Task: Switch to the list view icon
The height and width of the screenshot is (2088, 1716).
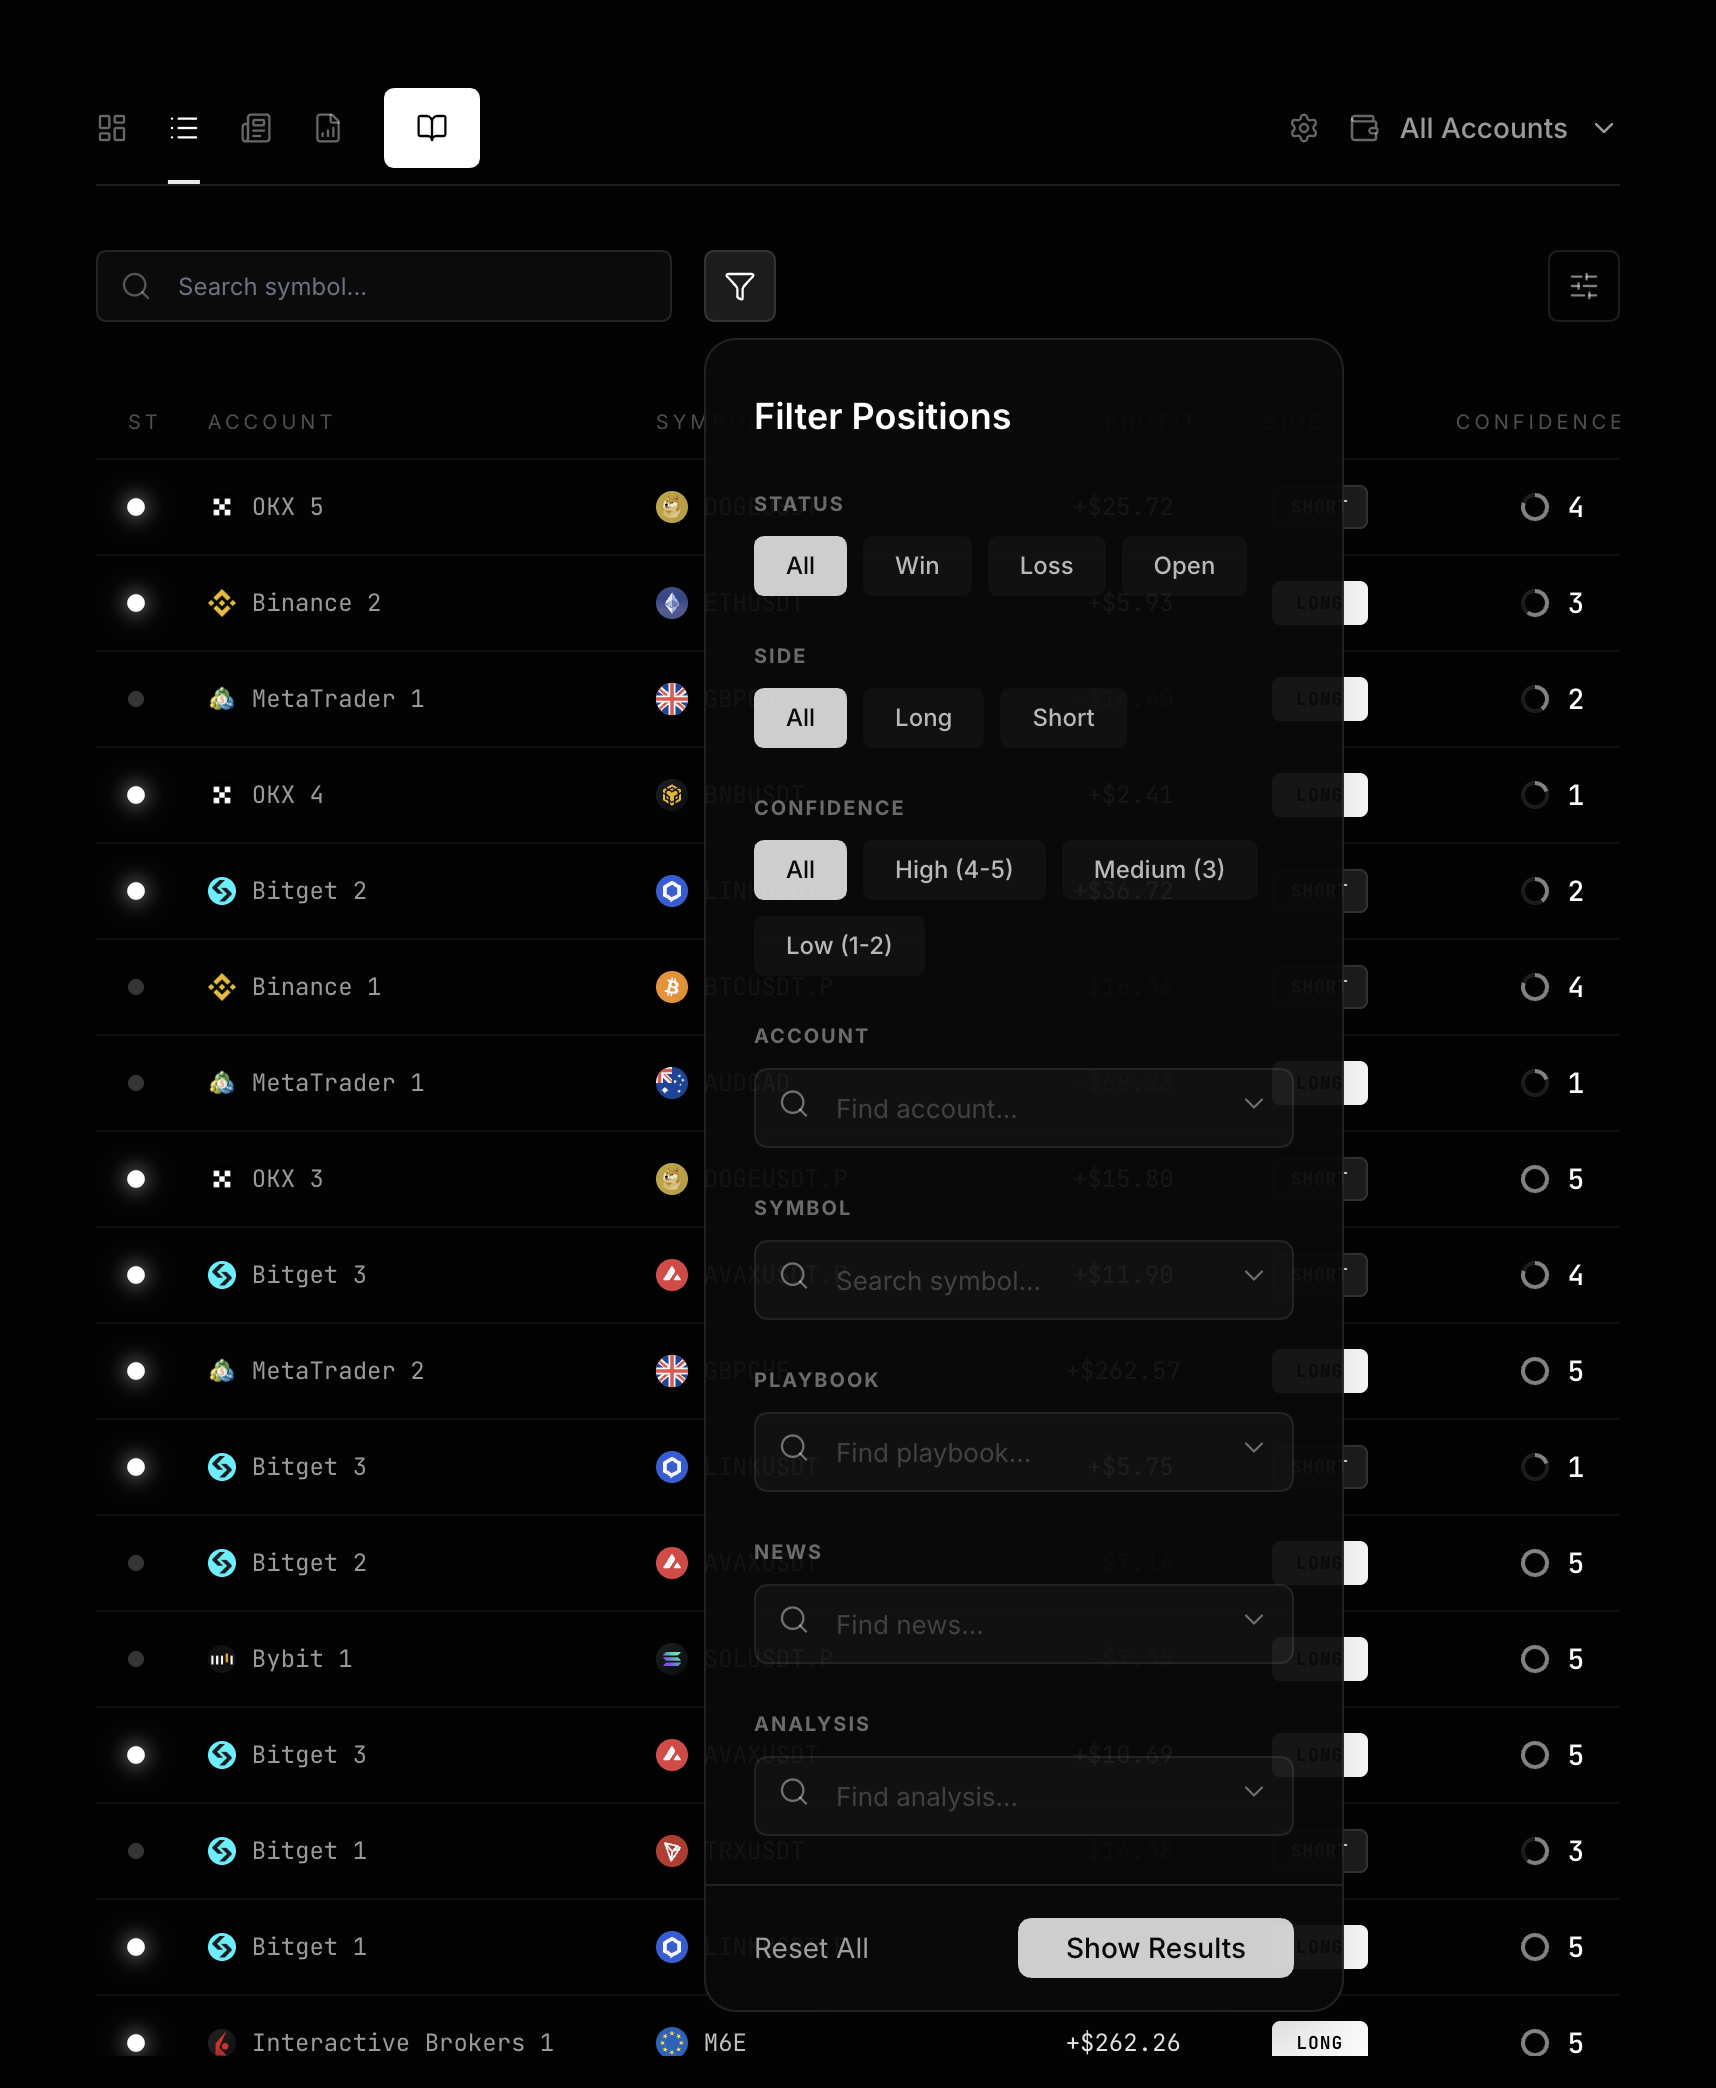Action: (184, 128)
